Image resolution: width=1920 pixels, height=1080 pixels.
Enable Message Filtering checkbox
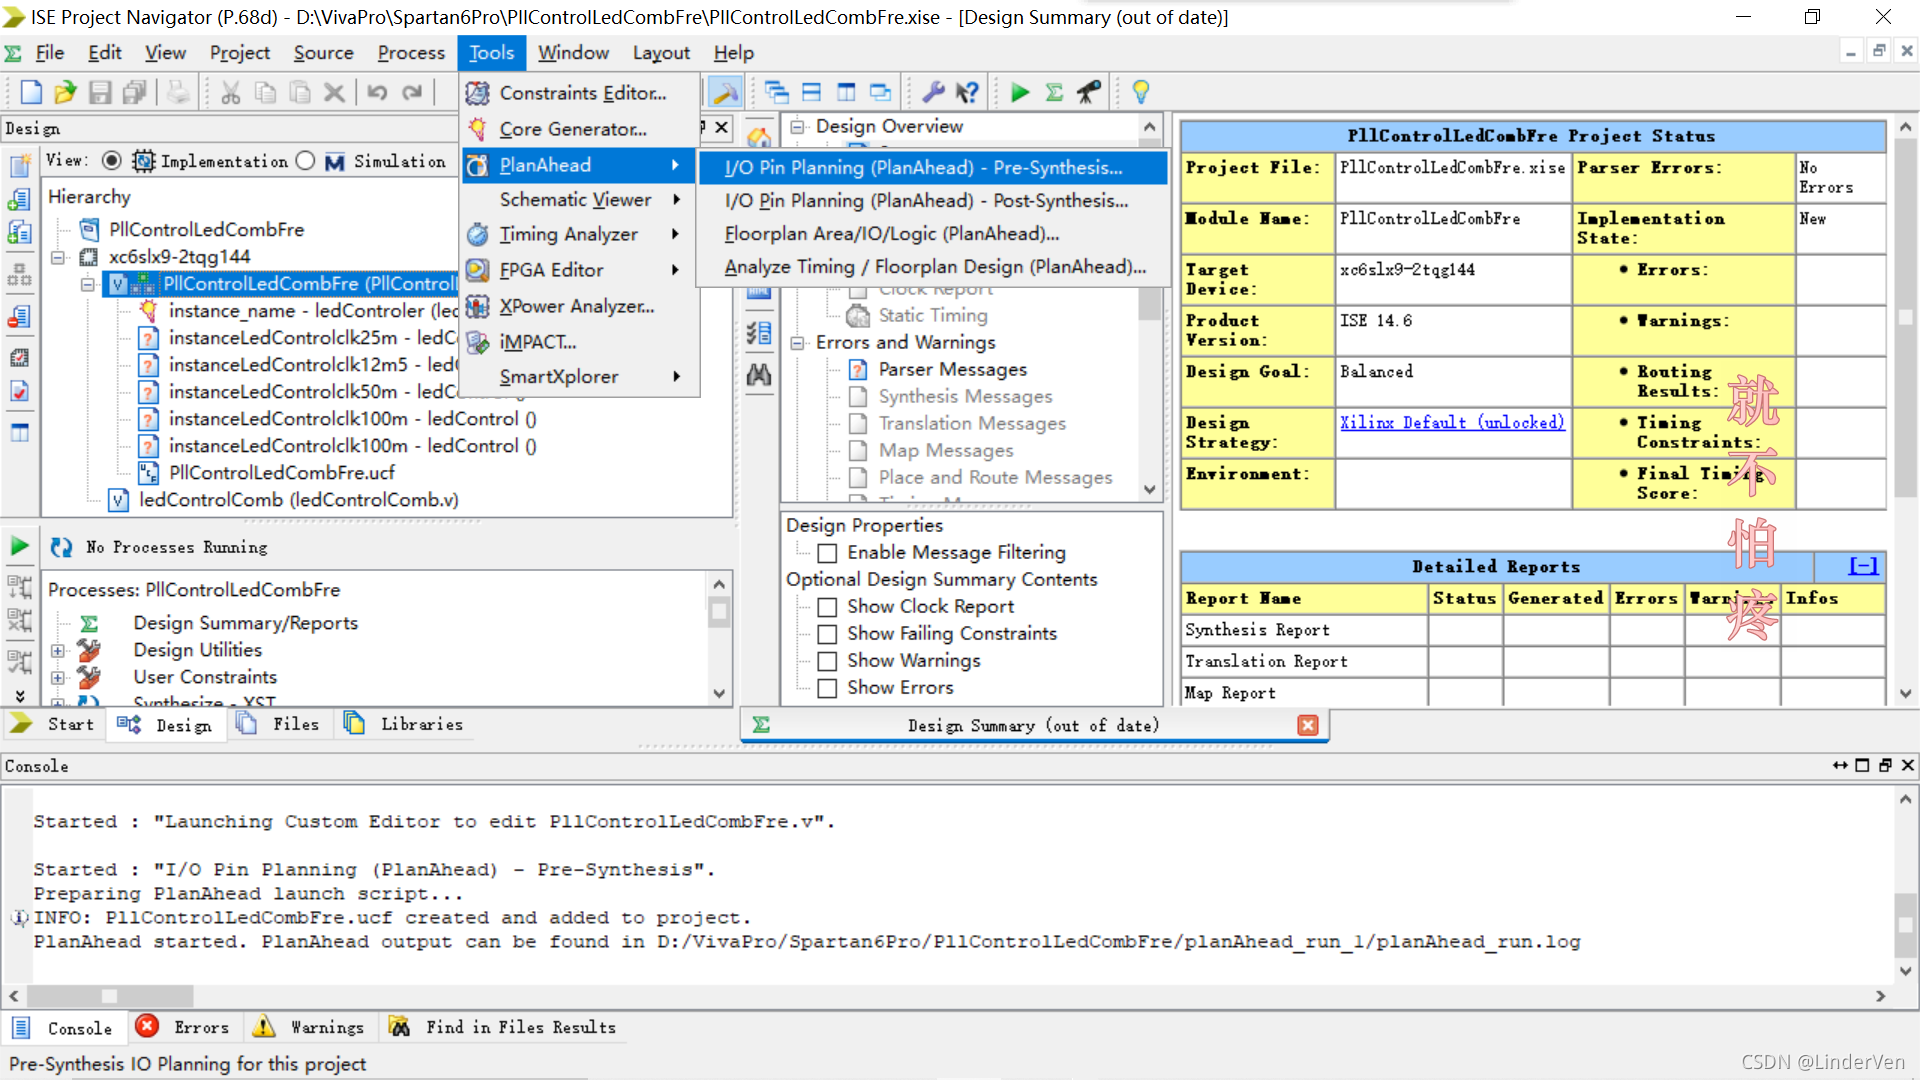click(827, 553)
